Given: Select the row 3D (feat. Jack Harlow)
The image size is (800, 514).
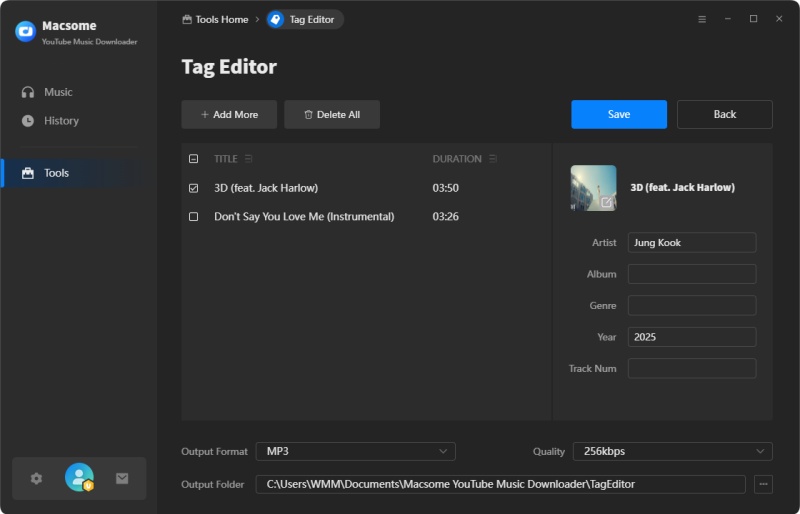Looking at the screenshot, I should point(366,188).
